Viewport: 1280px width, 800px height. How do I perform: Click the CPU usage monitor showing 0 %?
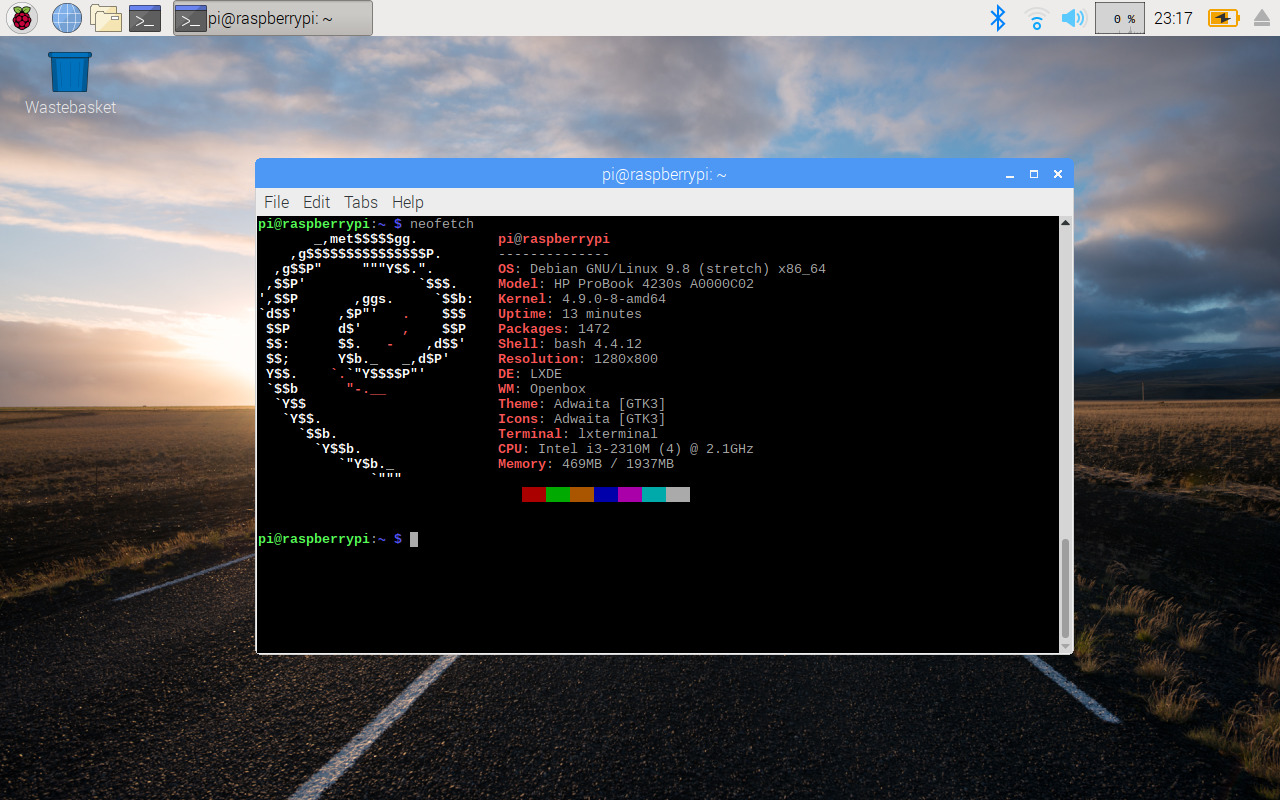(x=1119, y=17)
